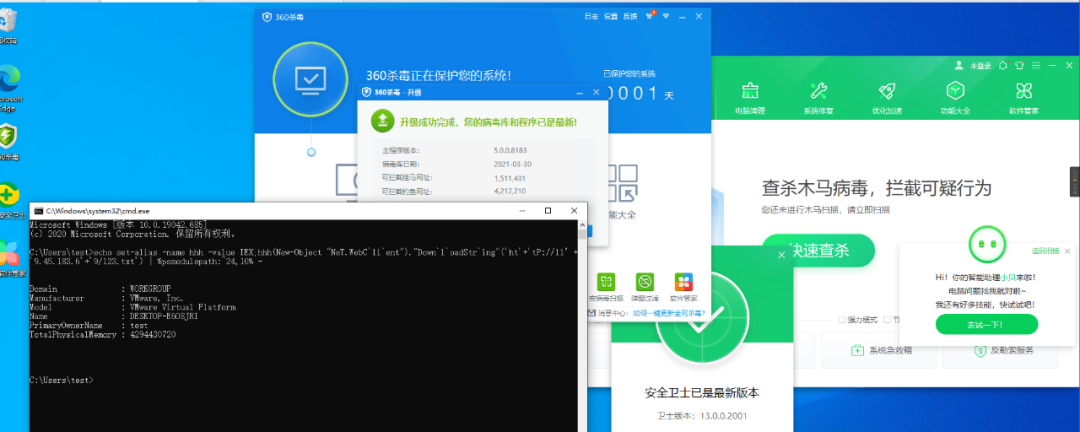The image size is (1080, 432).
Task: Click 卫士版本: 13.0.0.2001 text
Action: coord(702,416)
